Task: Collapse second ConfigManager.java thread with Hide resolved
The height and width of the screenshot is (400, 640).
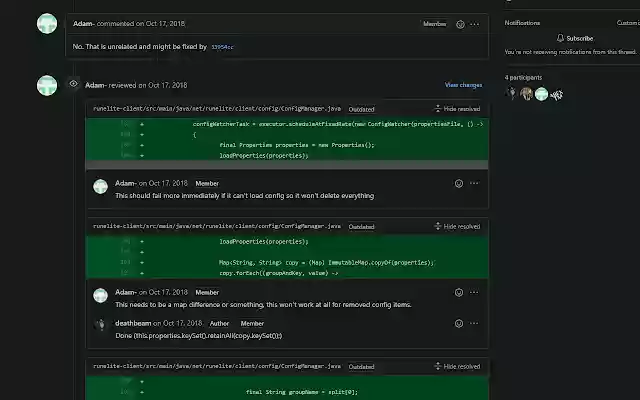Action: [x=458, y=226]
